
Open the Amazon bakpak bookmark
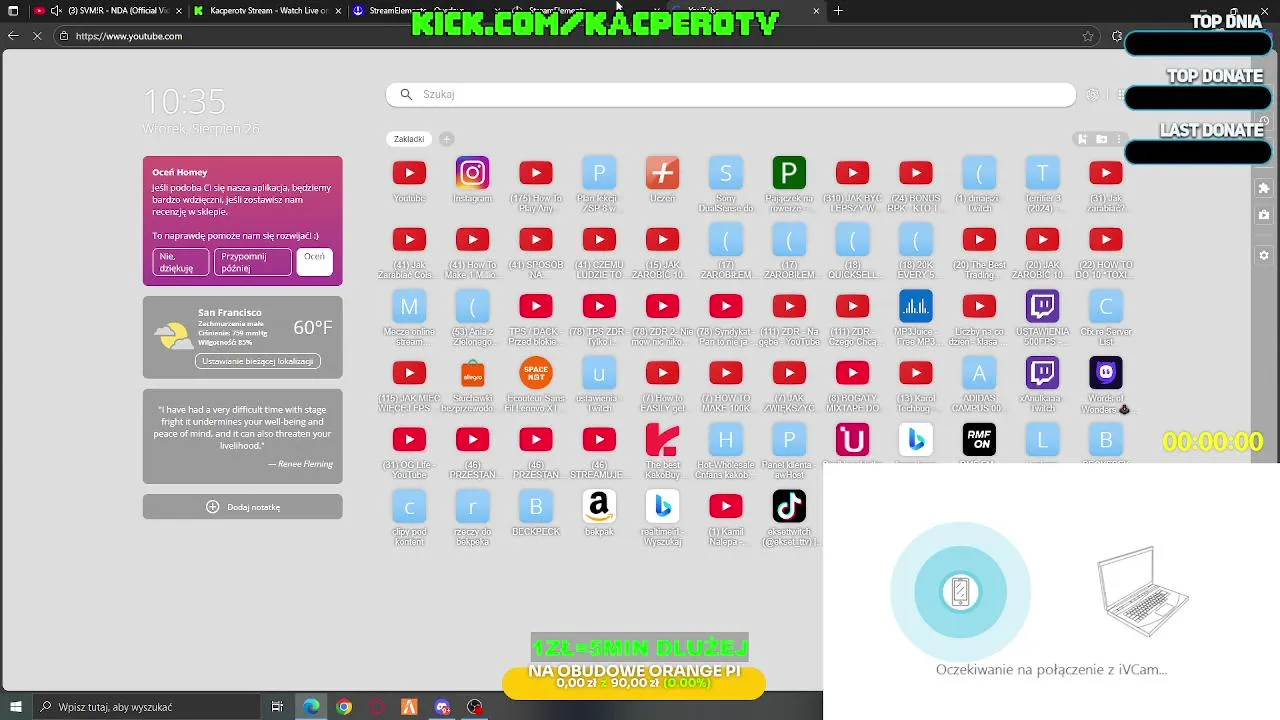599,506
